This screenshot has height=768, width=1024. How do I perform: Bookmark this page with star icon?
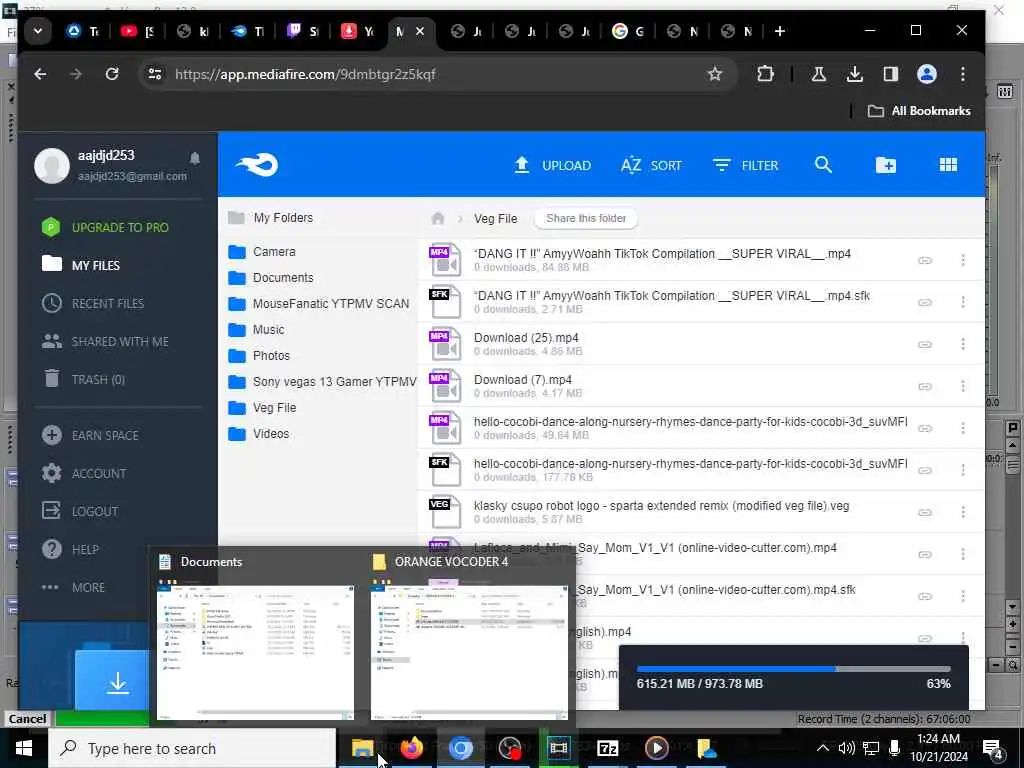pyautogui.click(x=715, y=74)
